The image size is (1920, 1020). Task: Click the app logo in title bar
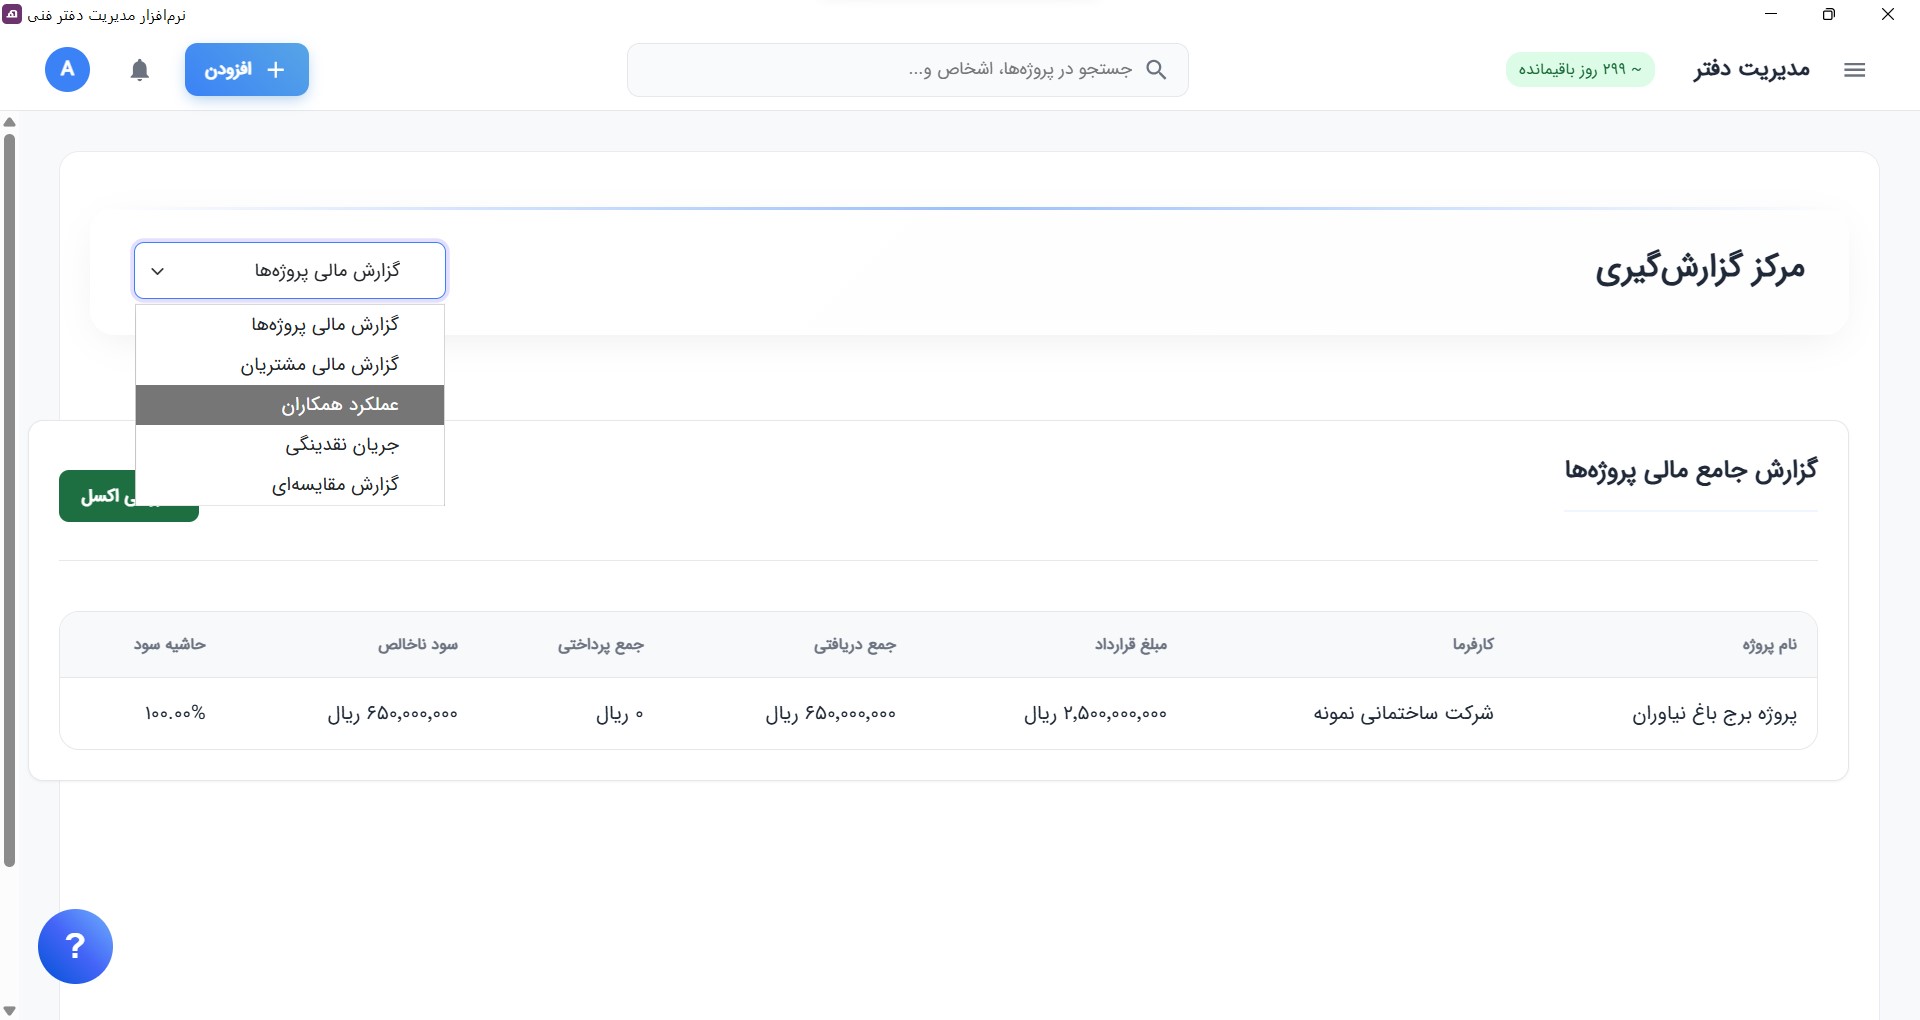tap(11, 15)
